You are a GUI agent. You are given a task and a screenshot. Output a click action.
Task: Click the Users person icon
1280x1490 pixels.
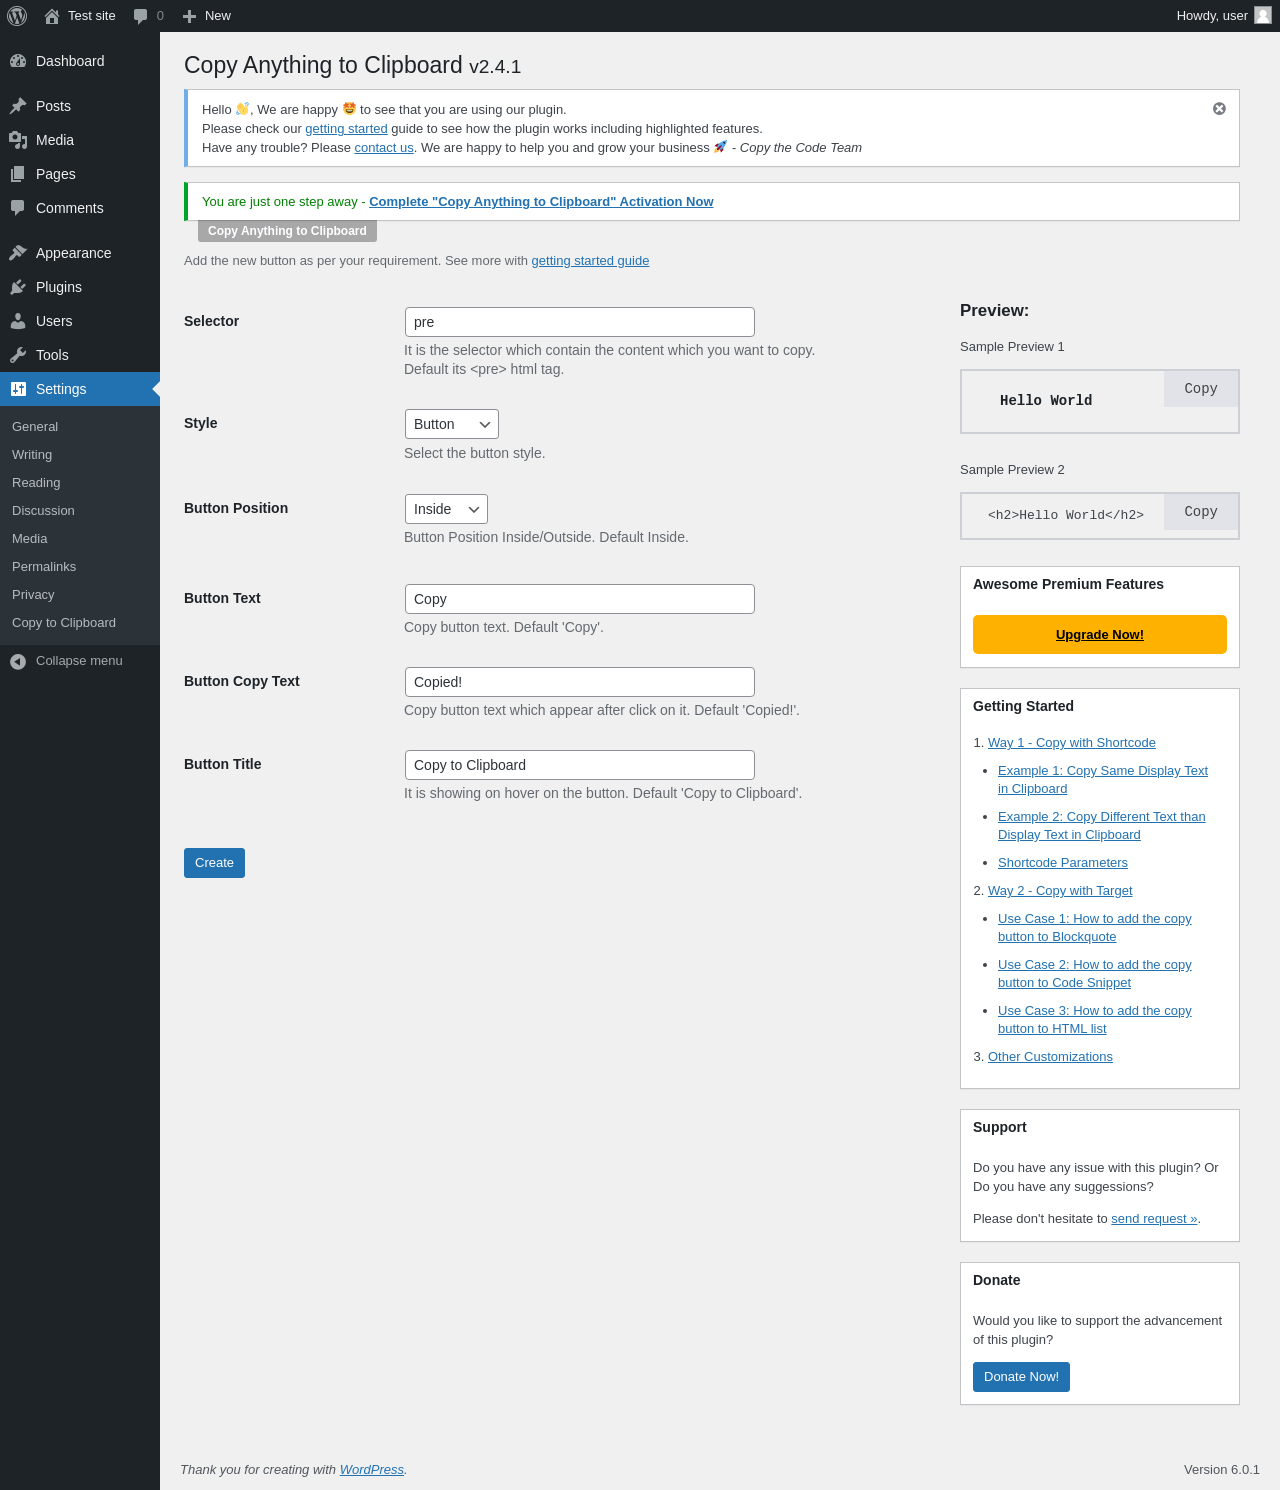[18, 321]
